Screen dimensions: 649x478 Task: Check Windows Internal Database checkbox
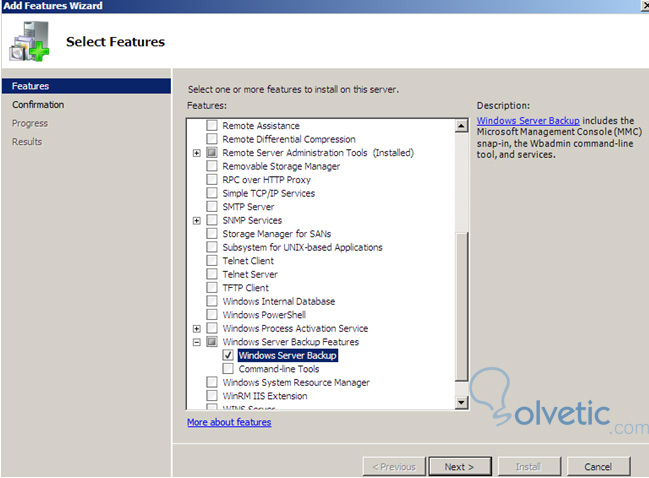click(x=212, y=301)
